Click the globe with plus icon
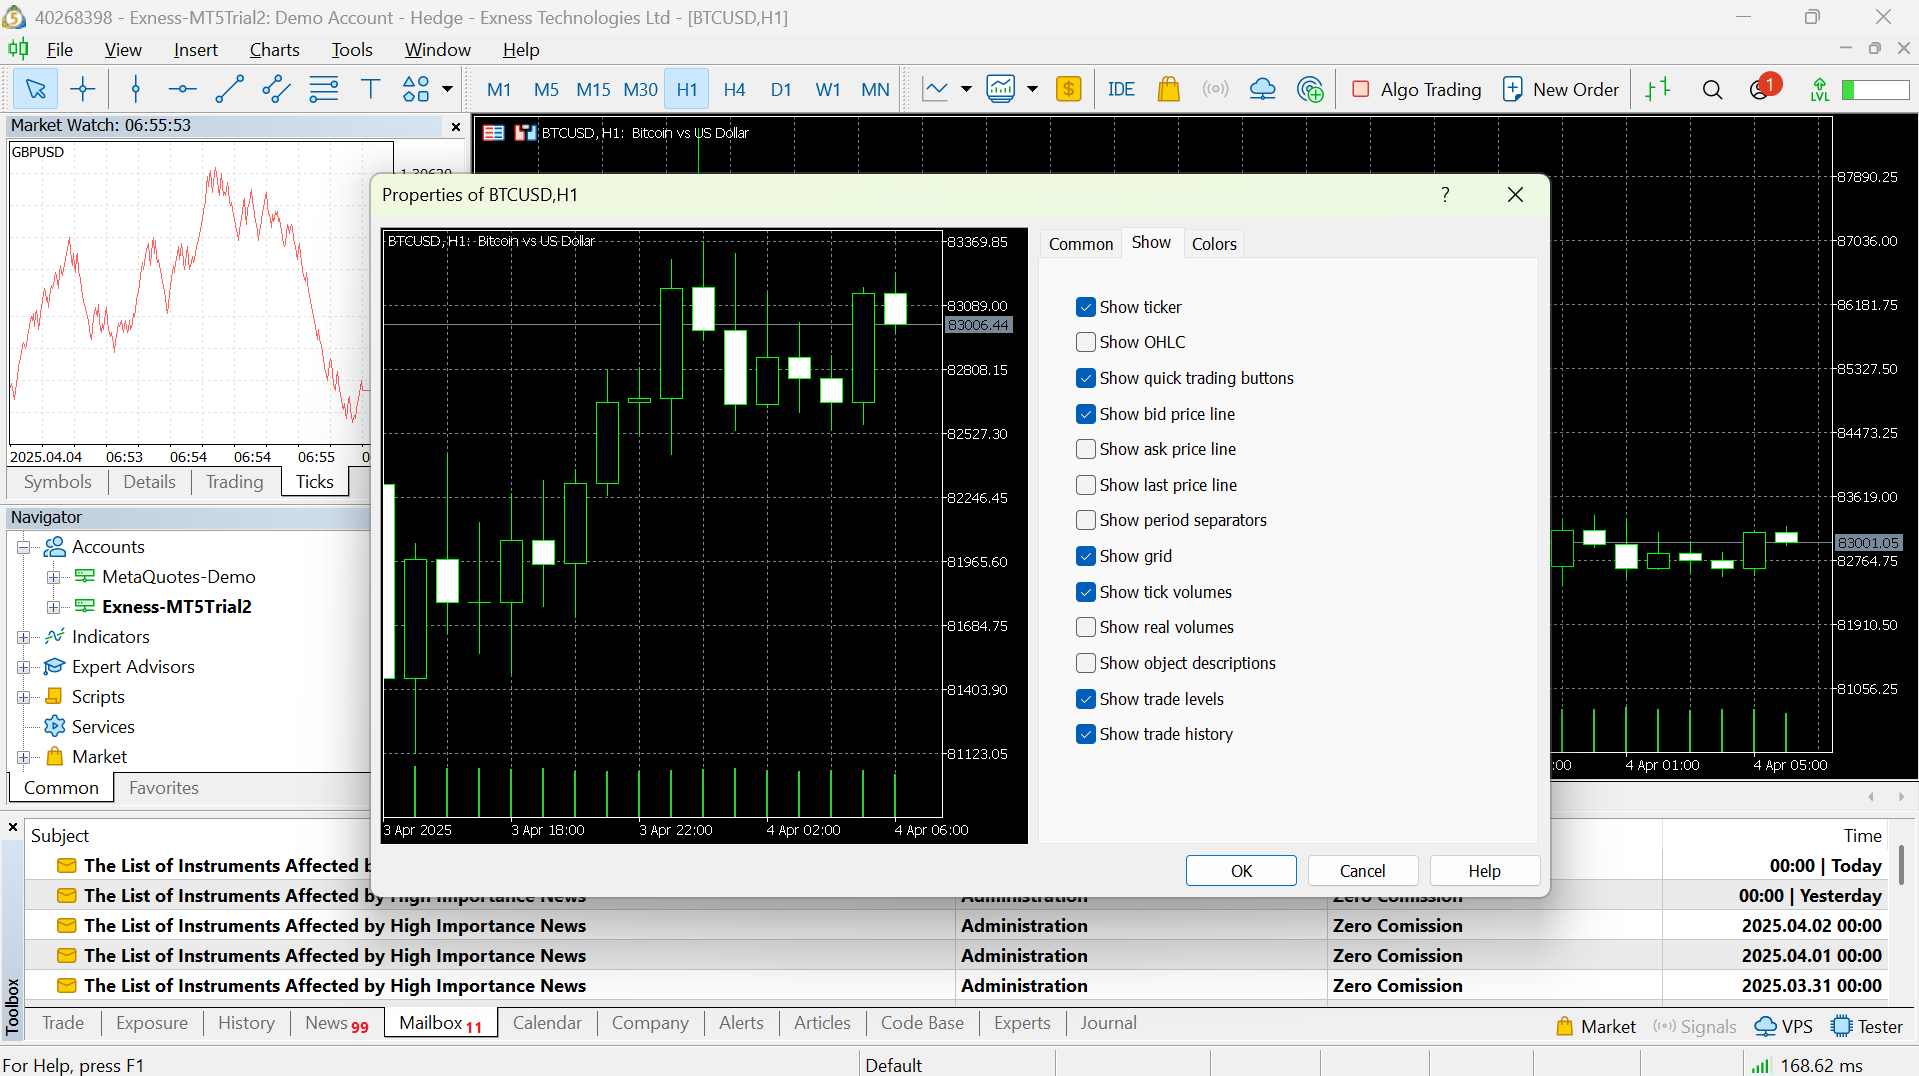This screenshot has width=1919, height=1076. tap(1310, 90)
